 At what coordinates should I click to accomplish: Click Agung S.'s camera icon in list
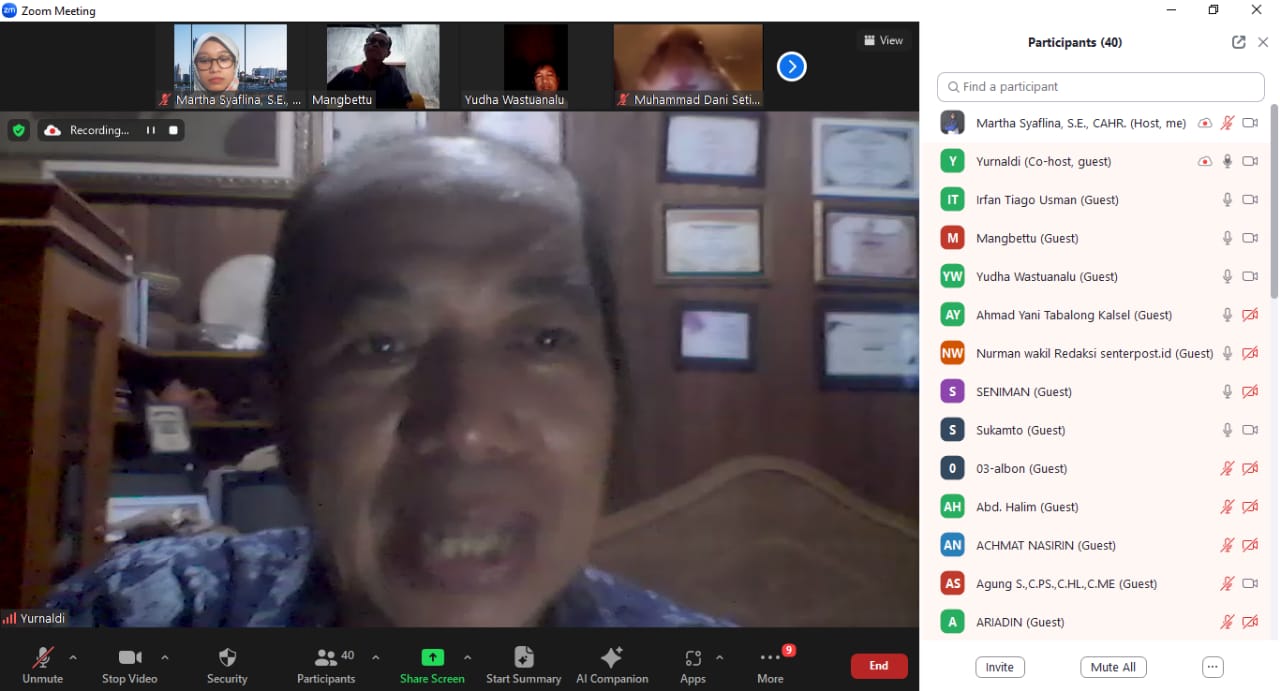pyautogui.click(x=1250, y=583)
